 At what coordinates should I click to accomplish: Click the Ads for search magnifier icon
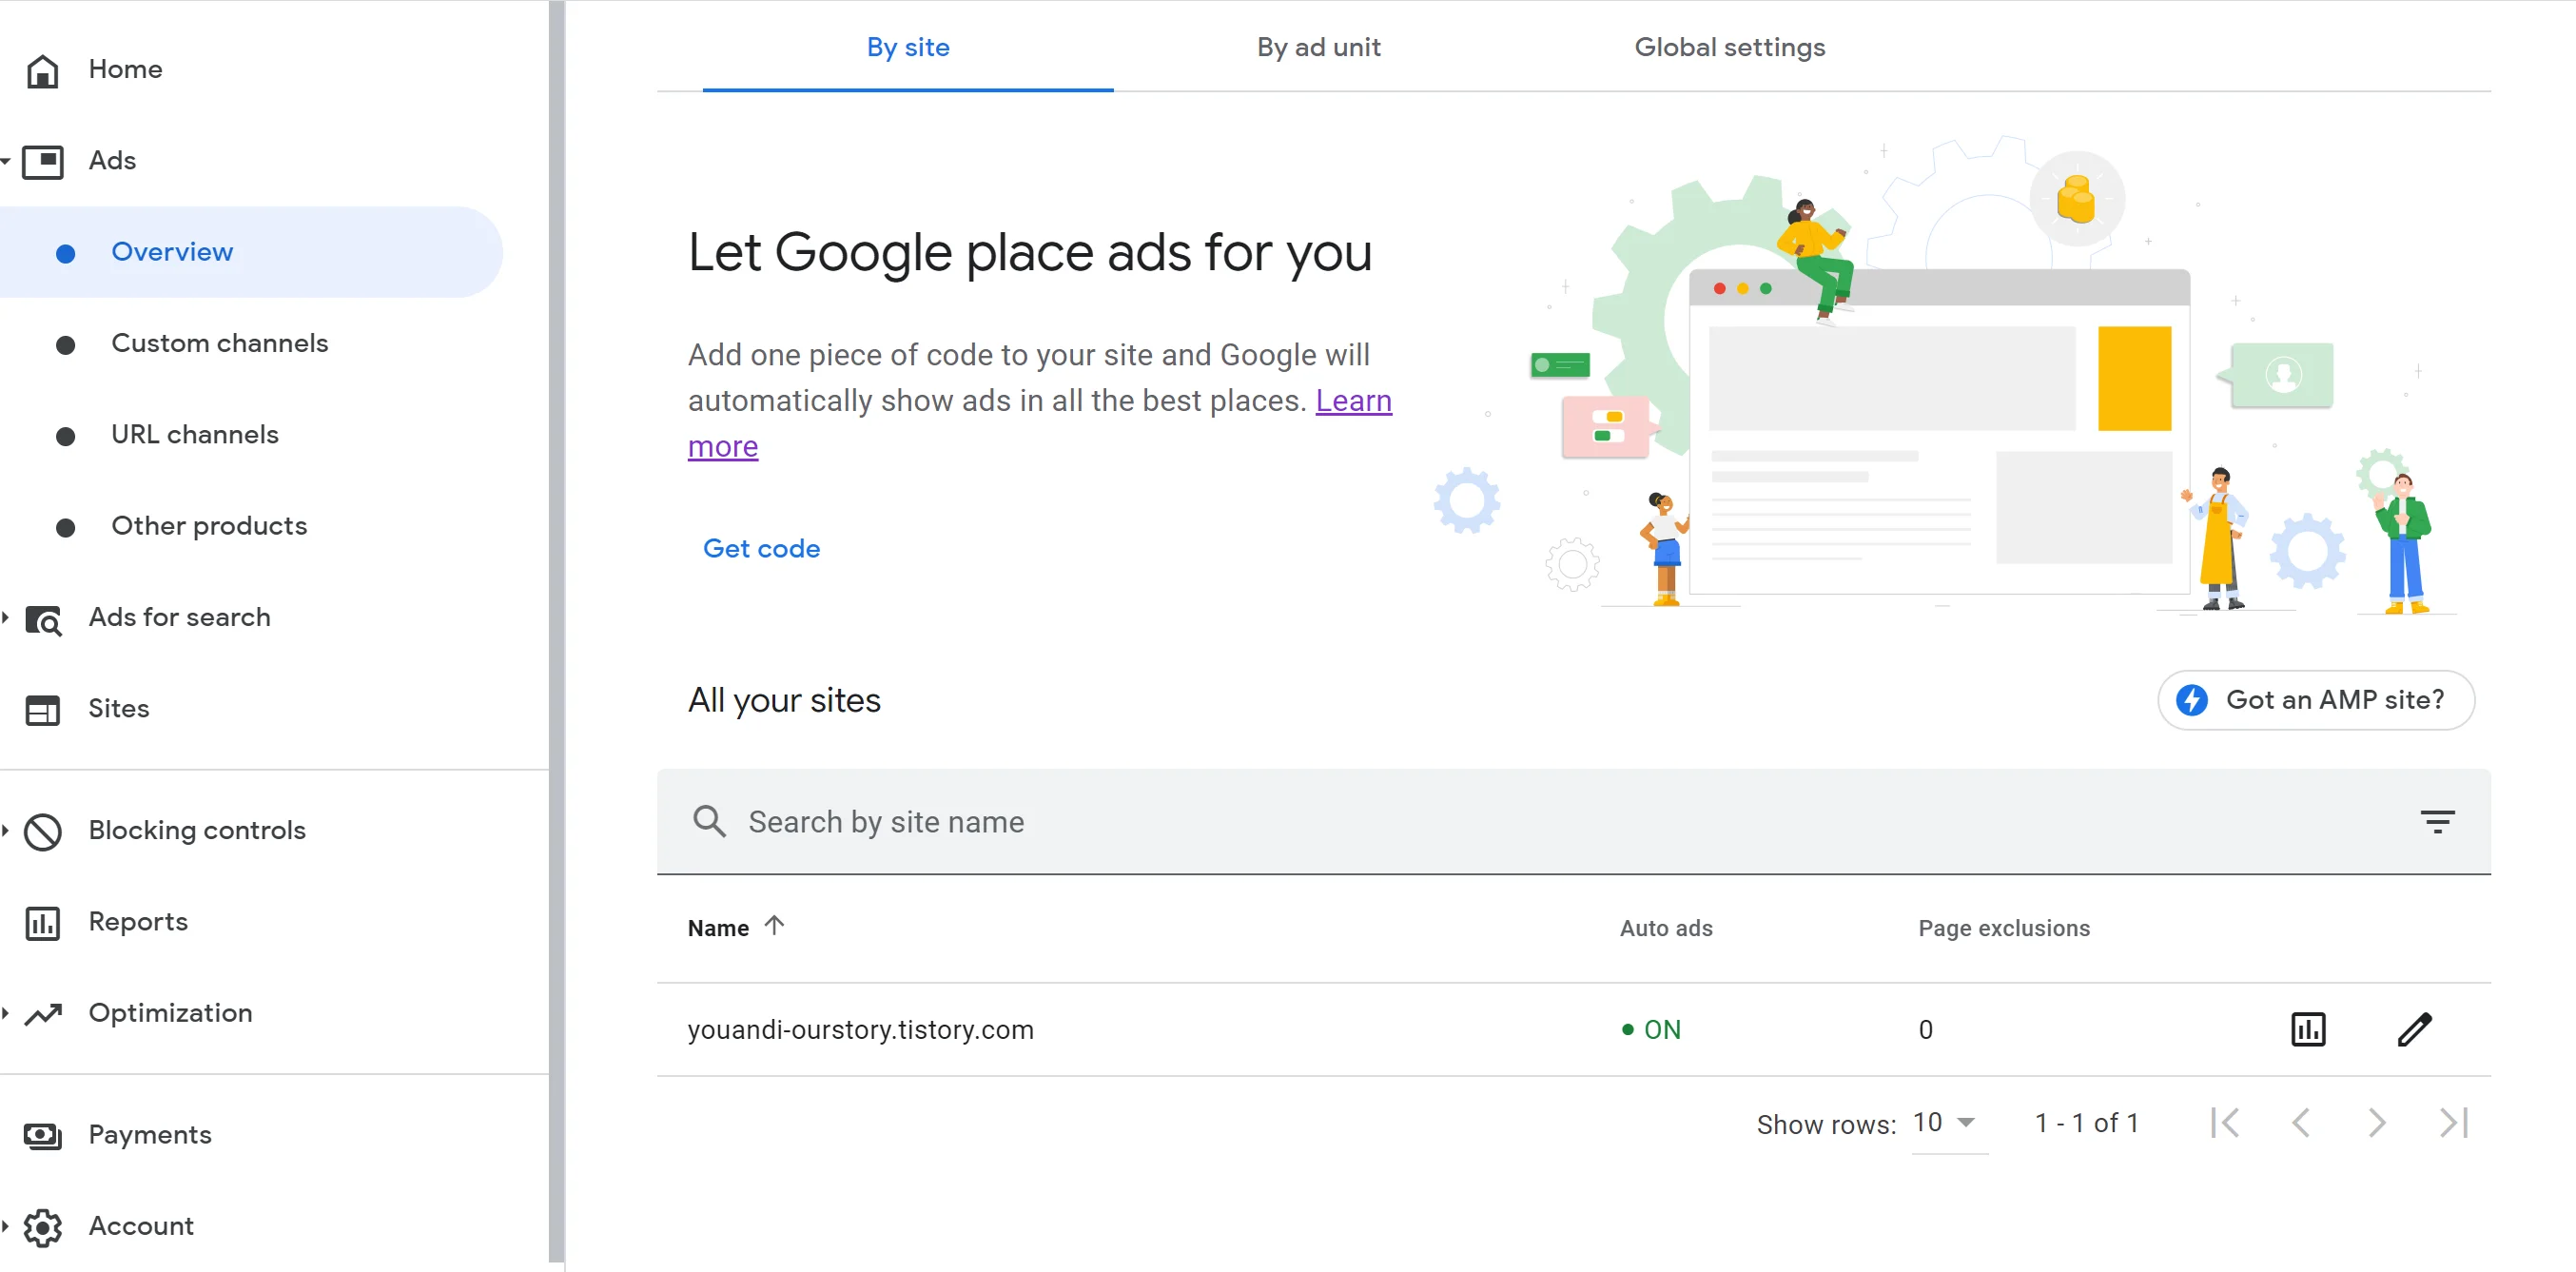tap(43, 619)
